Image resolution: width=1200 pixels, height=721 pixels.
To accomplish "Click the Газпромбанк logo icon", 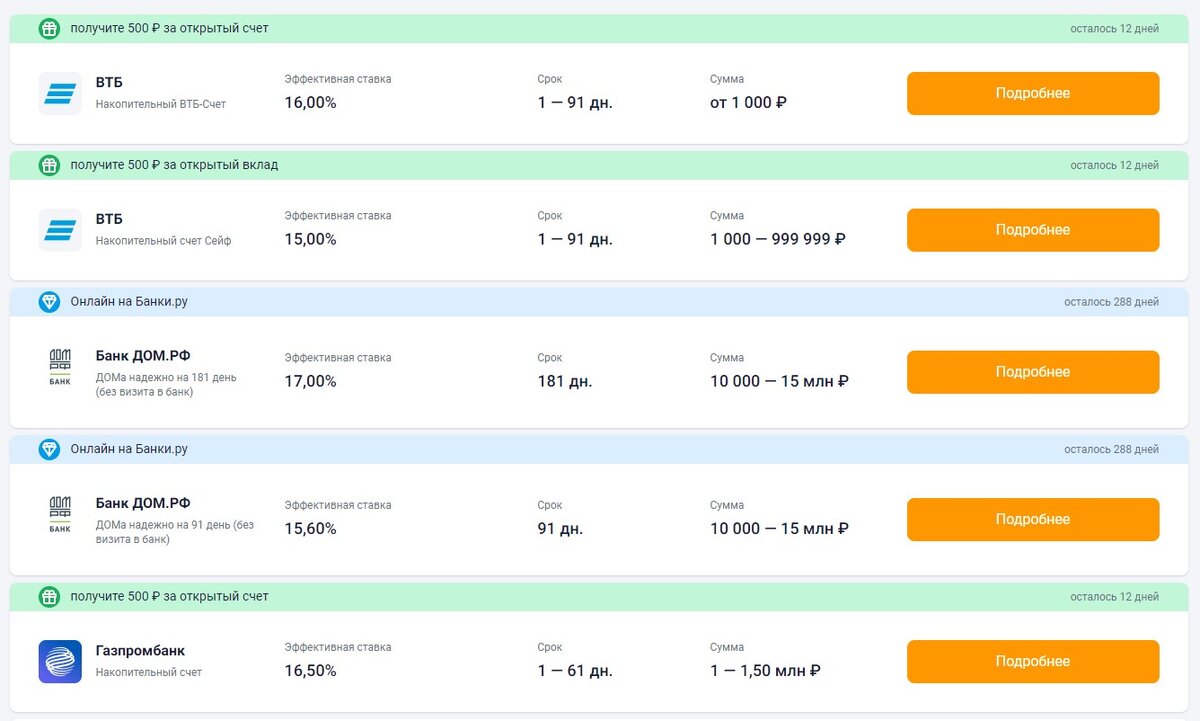I will [x=60, y=662].
